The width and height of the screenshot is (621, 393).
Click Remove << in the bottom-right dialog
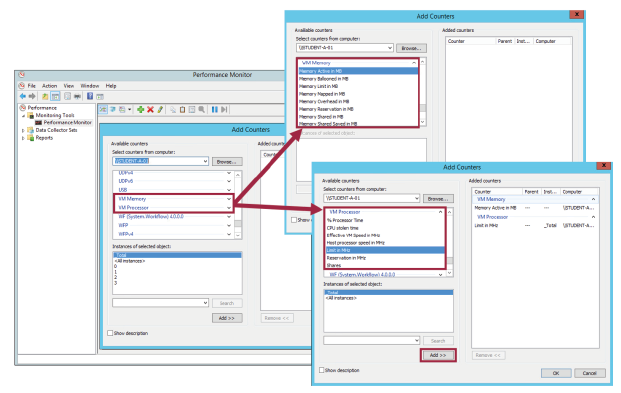(488, 355)
